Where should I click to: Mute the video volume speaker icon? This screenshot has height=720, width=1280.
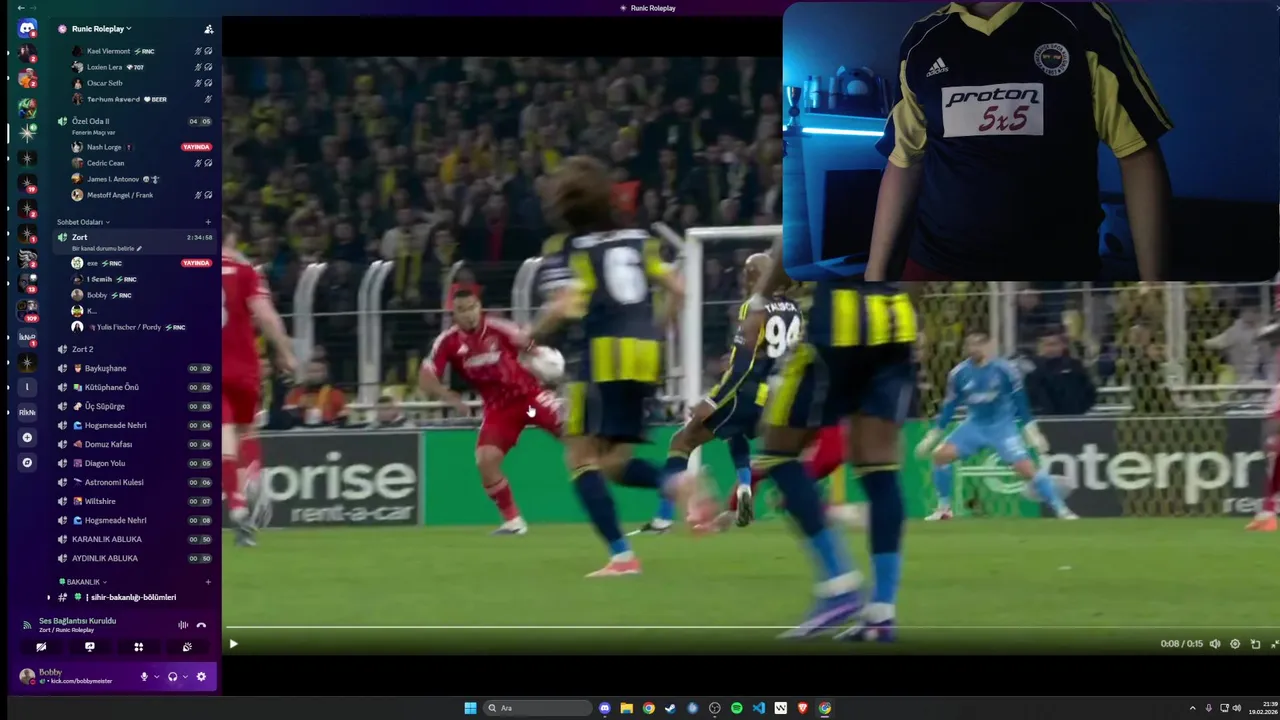pyautogui.click(x=1215, y=644)
